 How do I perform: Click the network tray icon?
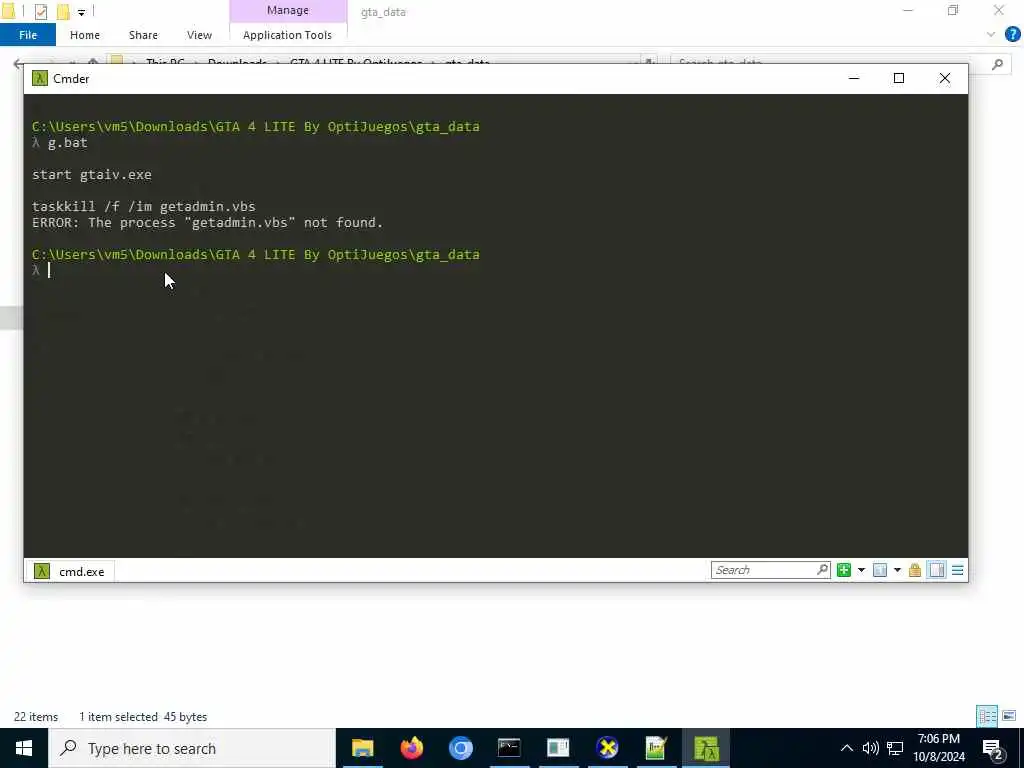point(895,748)
